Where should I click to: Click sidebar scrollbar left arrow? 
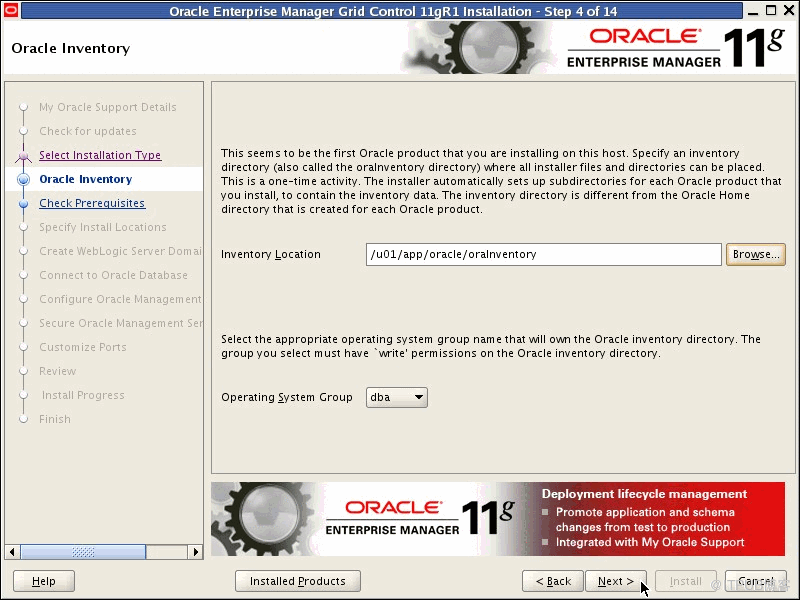click(x=12, y=552)
